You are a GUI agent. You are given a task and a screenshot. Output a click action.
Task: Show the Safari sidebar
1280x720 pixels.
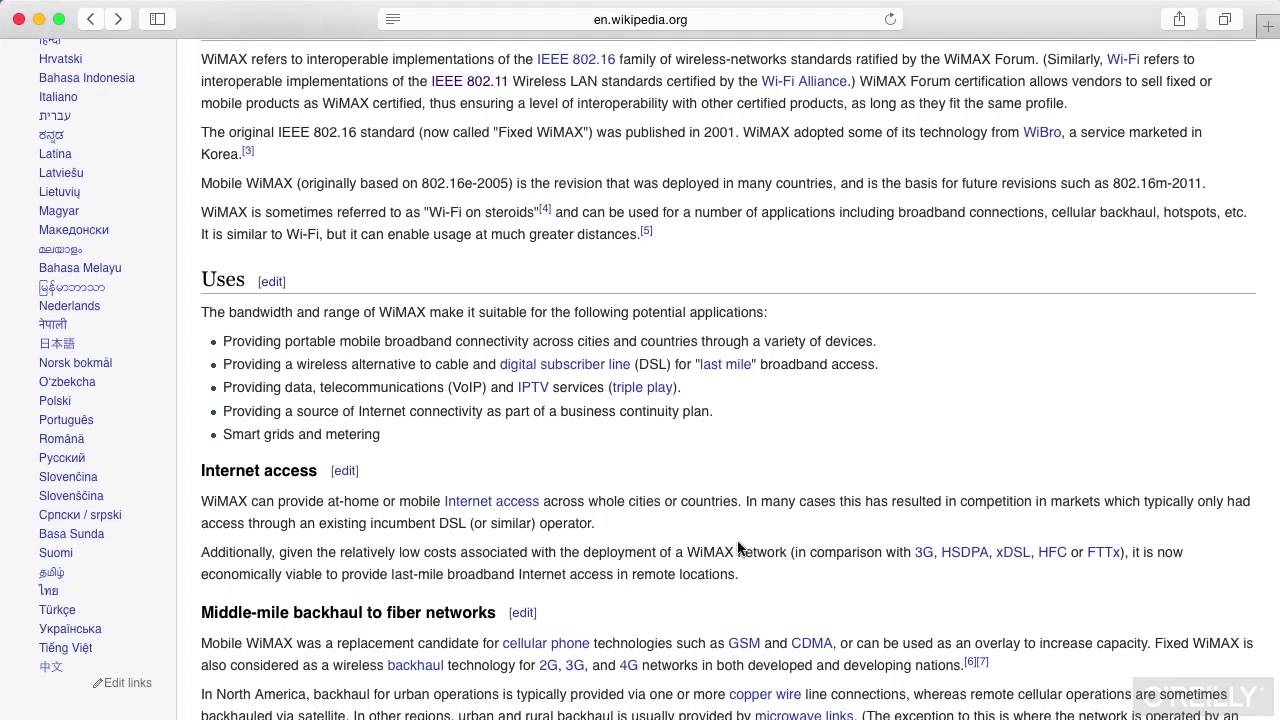(x=157, y=19)
